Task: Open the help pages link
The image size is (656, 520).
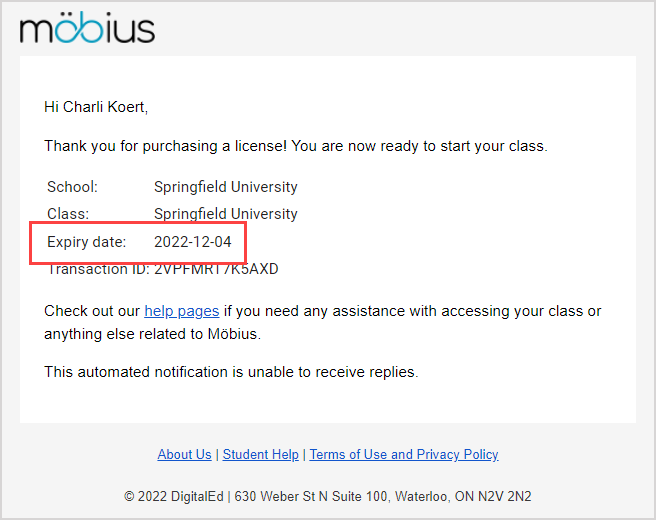Action: [181, 311]
